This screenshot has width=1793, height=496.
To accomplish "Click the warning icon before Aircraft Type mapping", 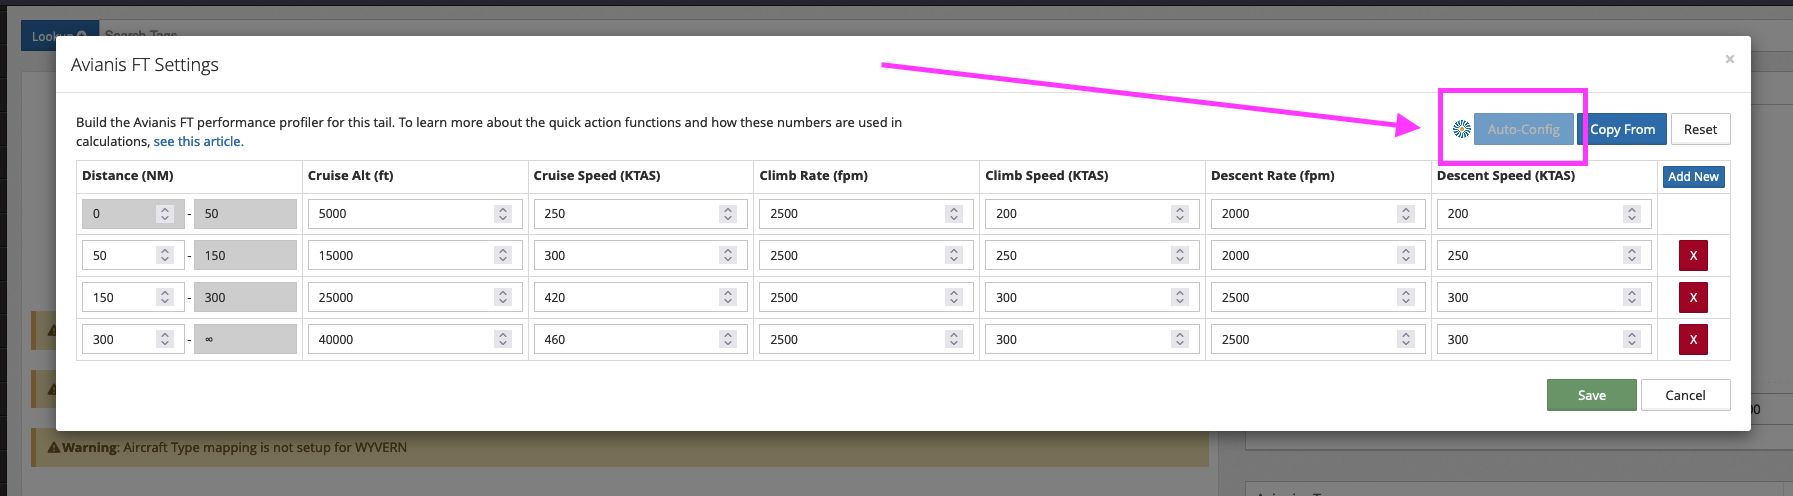I will [x=54, y=447].
